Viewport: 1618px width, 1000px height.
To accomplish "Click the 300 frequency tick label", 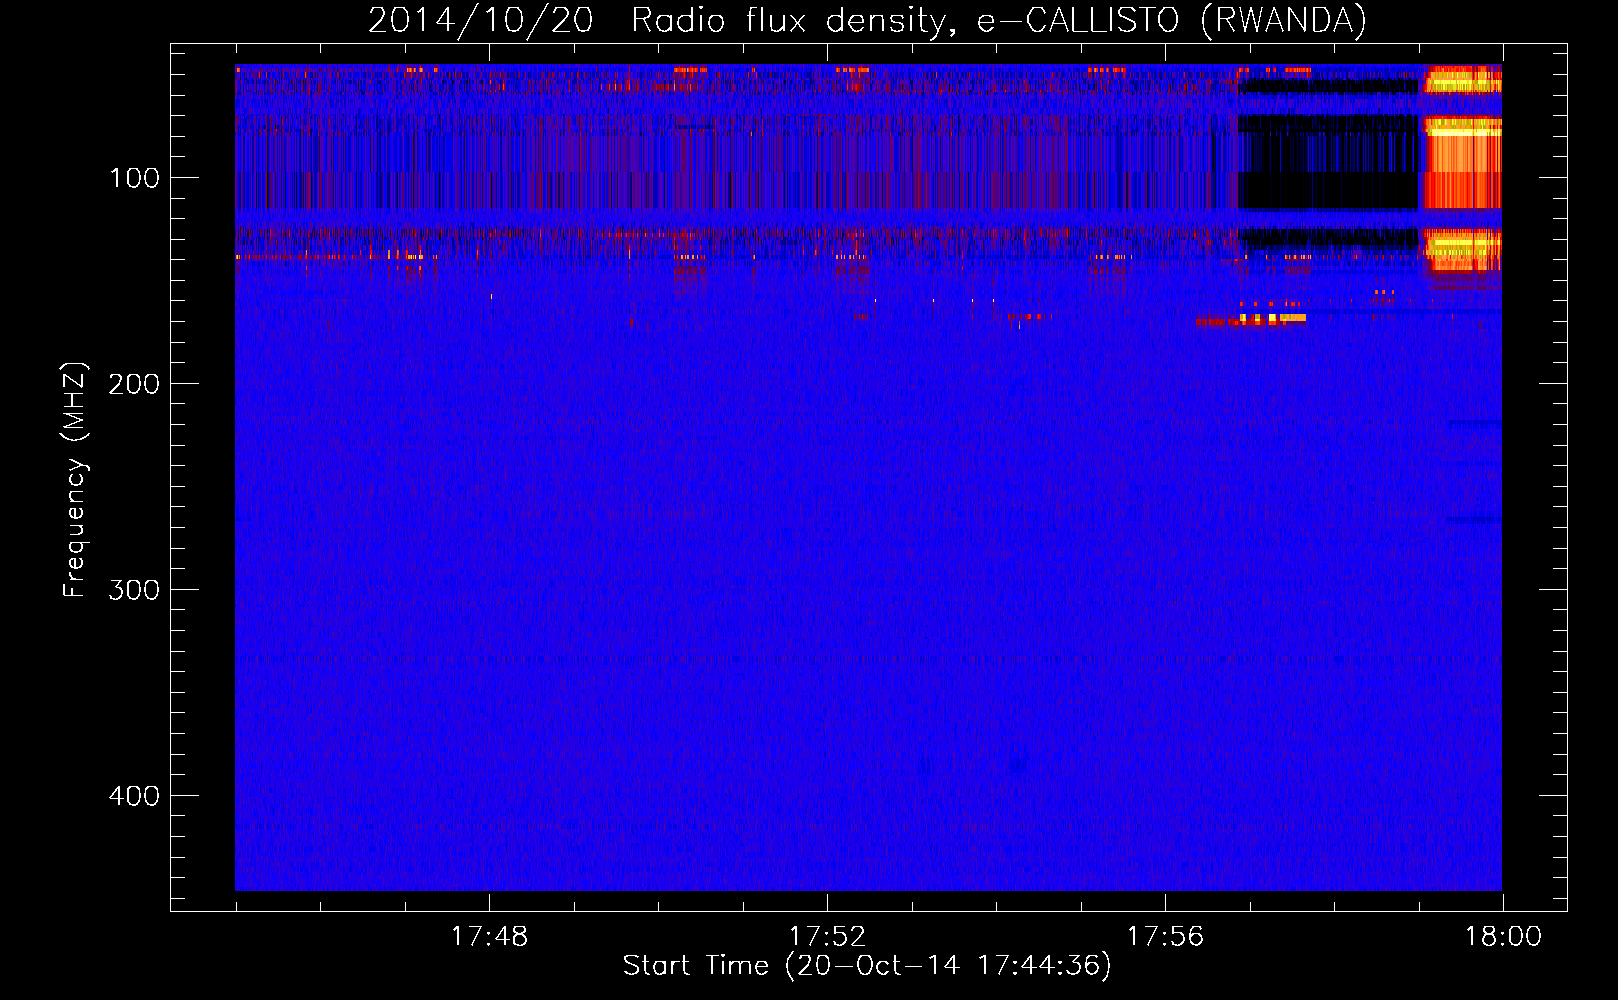I will 135,590.
